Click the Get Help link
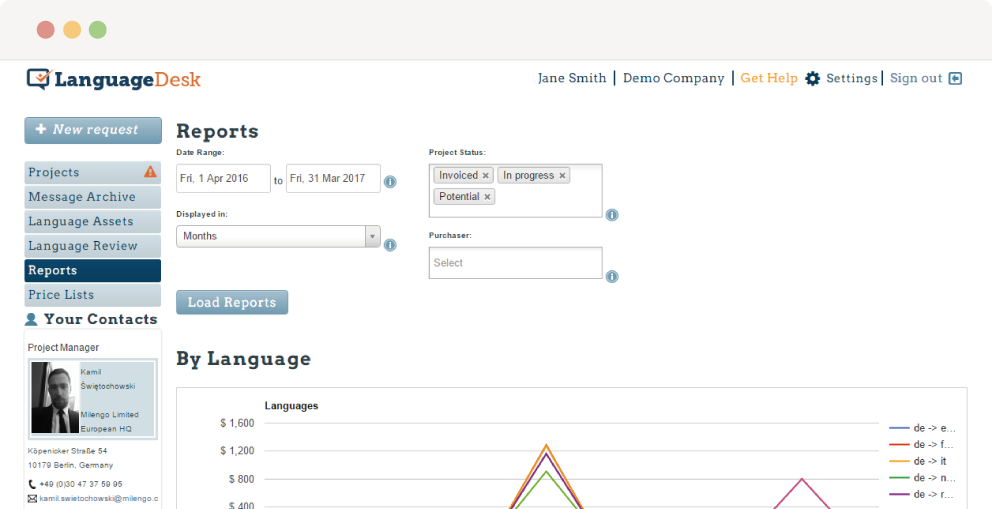This screenshot has height=509, width=992. pyautogui.click(x=769, y=78)
